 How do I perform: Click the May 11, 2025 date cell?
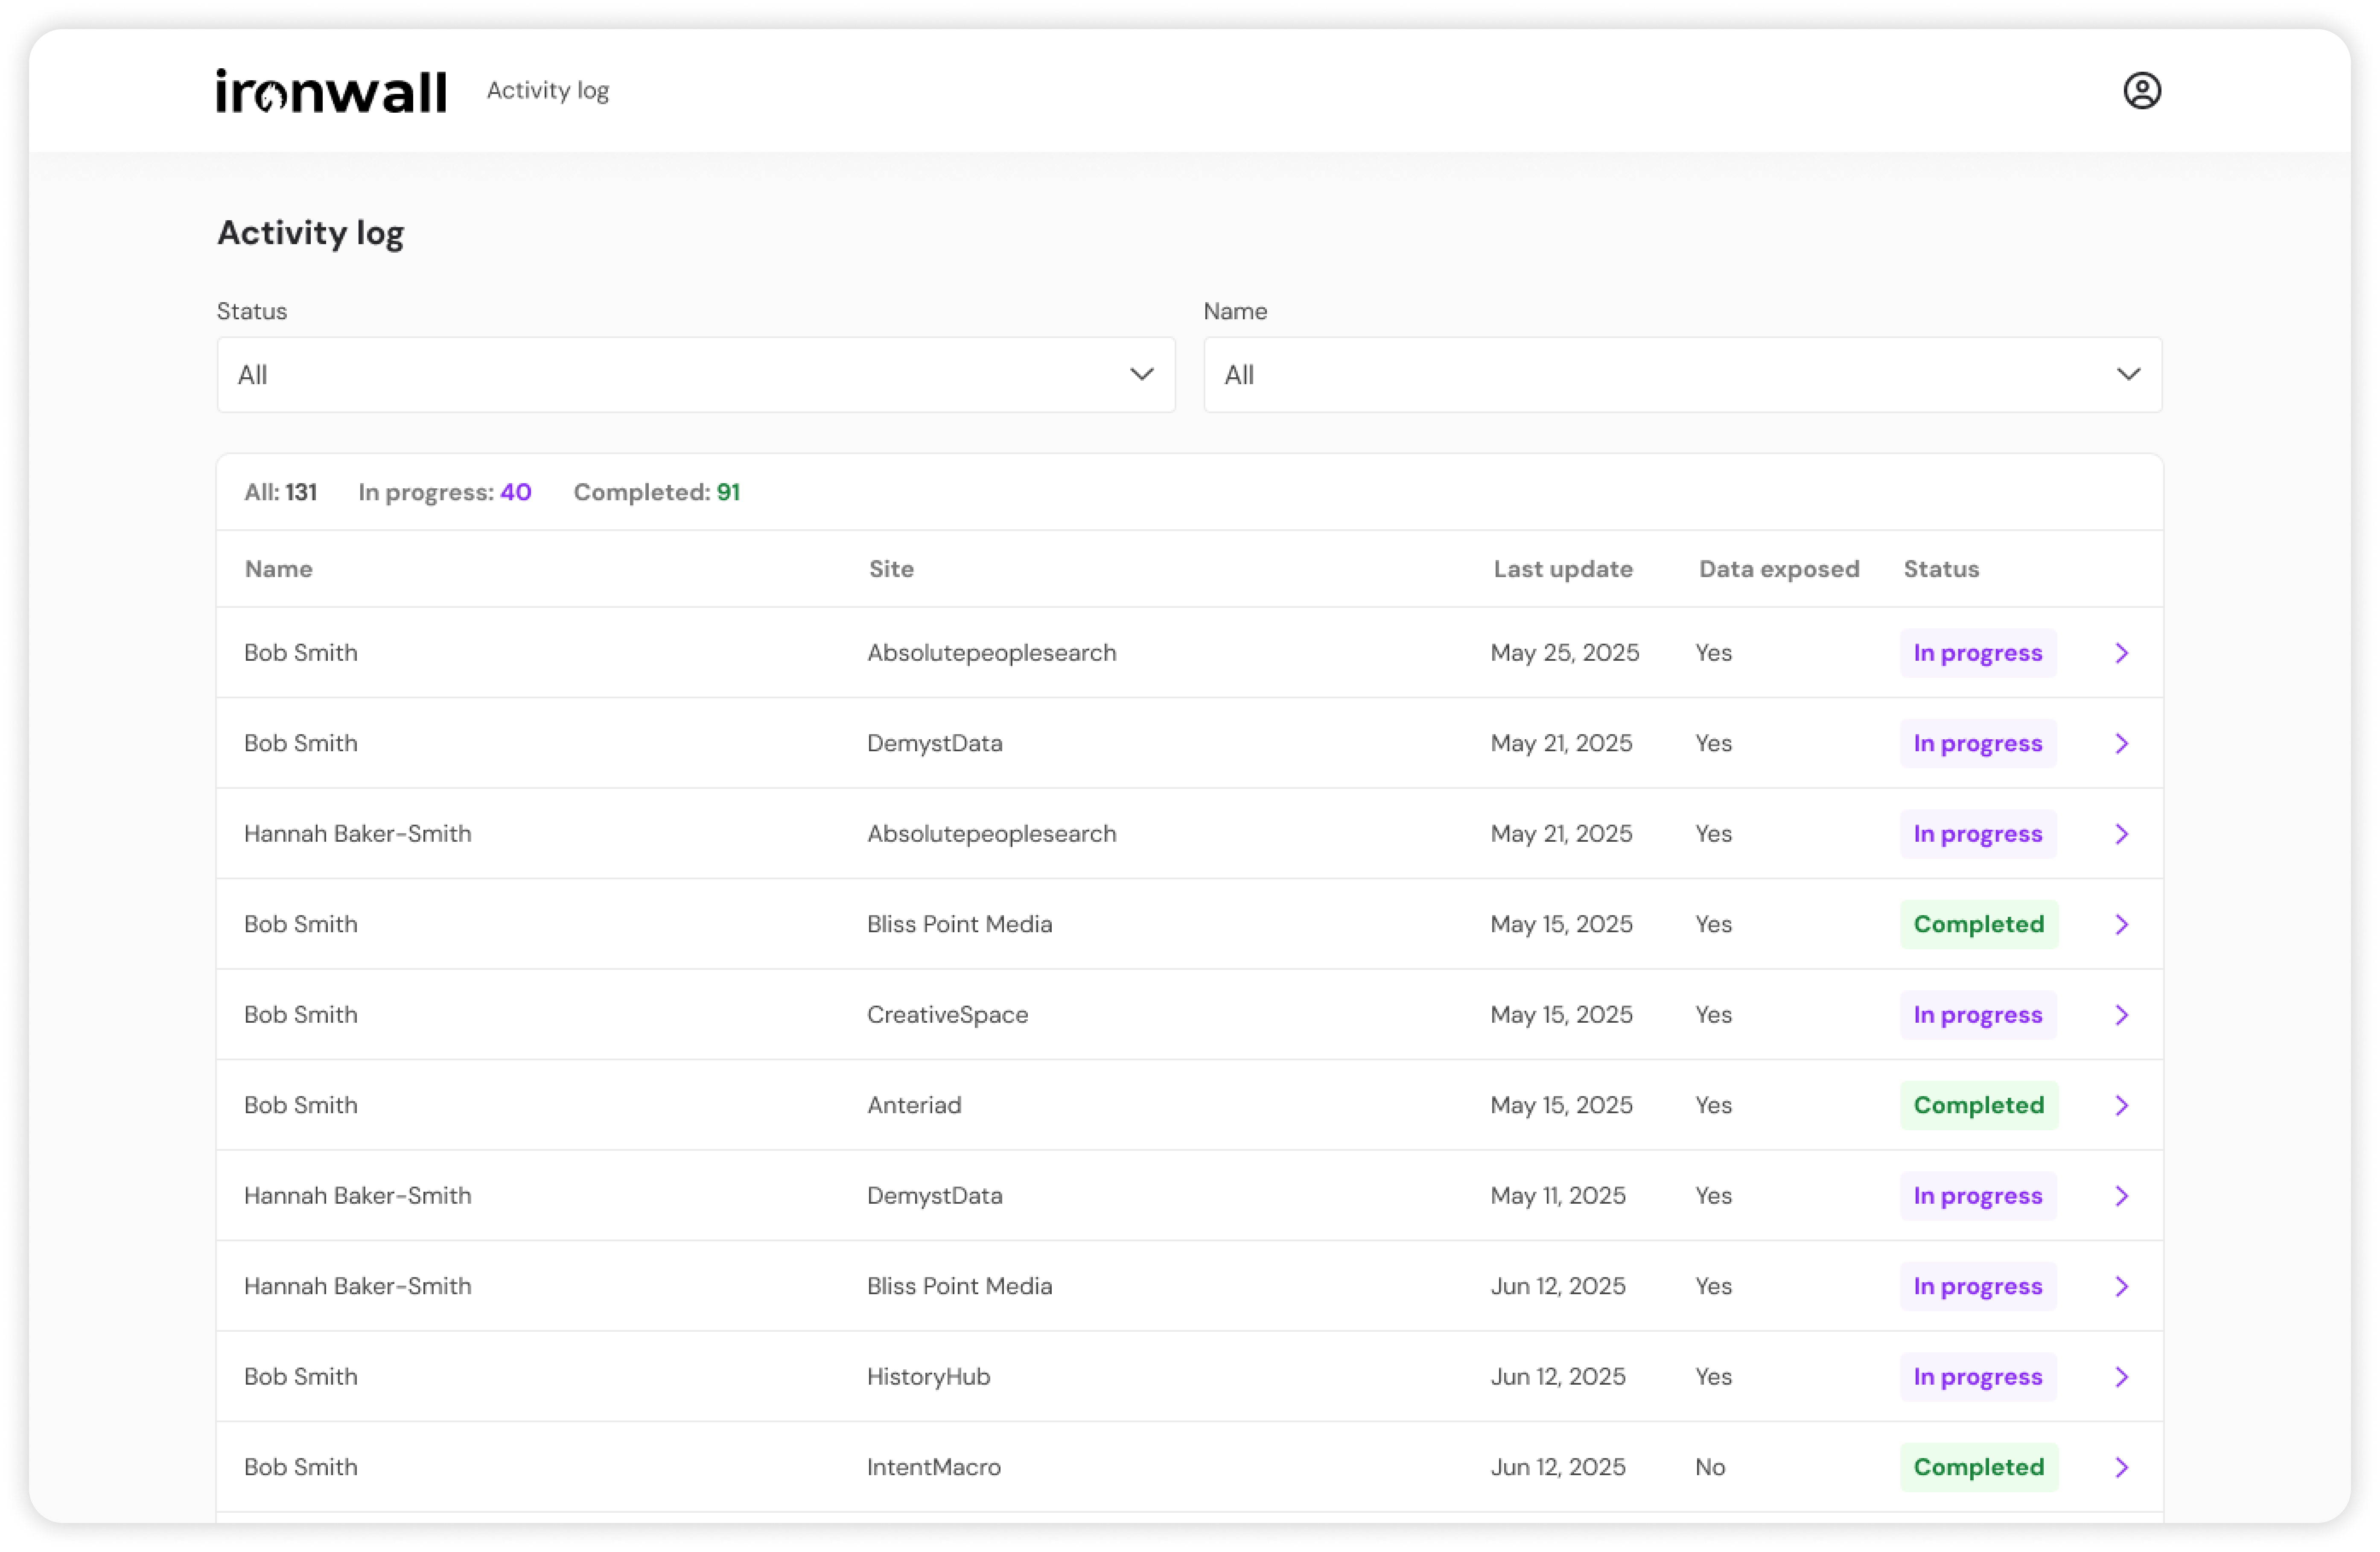(x=1558, y=1196)
